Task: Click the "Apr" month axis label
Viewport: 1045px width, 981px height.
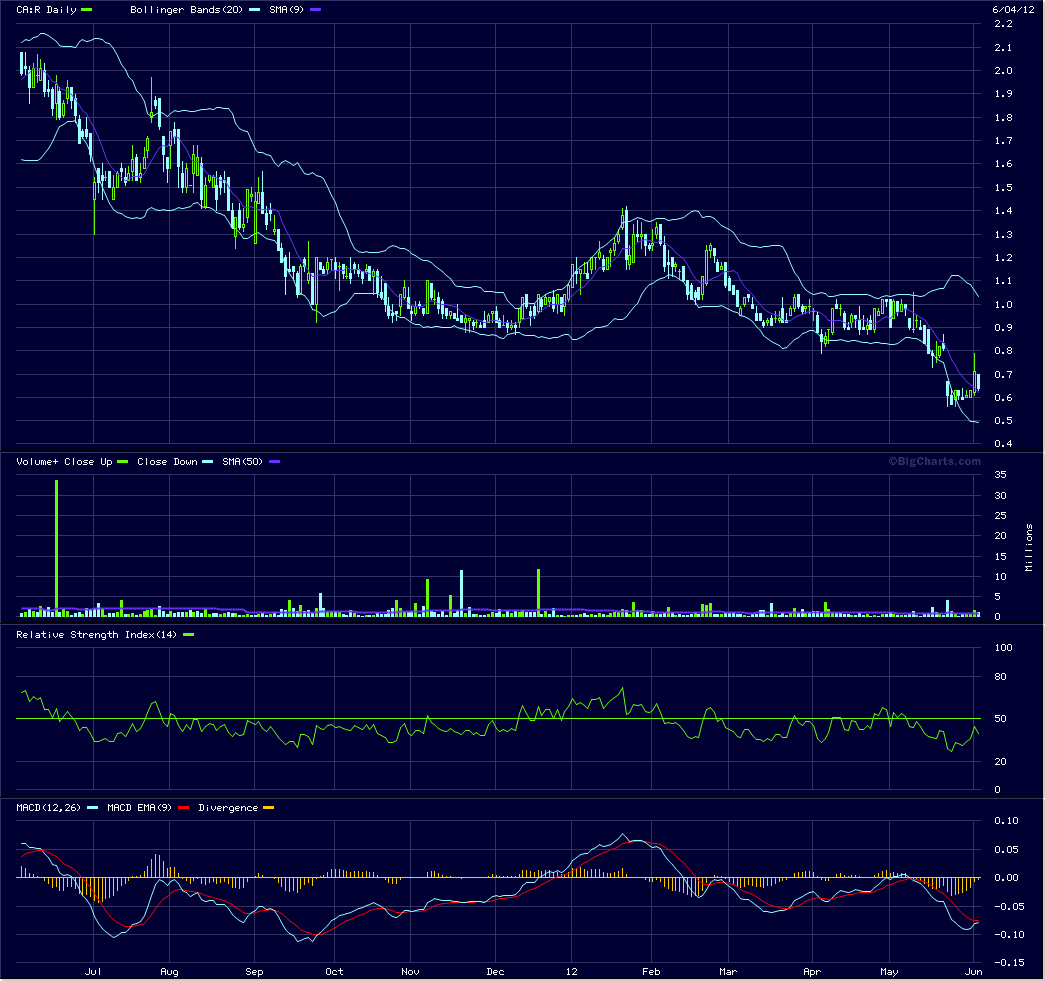Action: click(812, 972)
